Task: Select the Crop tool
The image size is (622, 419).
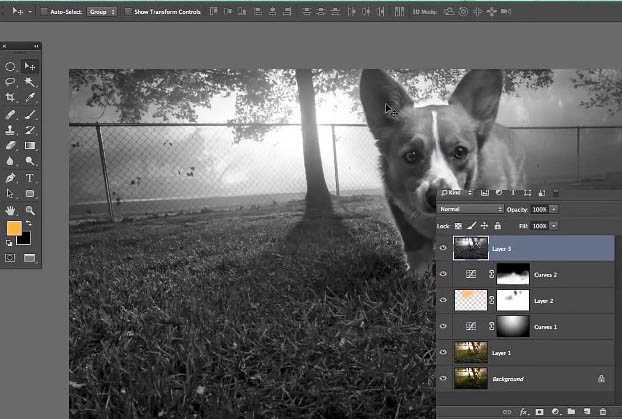Action: [11, 98]
